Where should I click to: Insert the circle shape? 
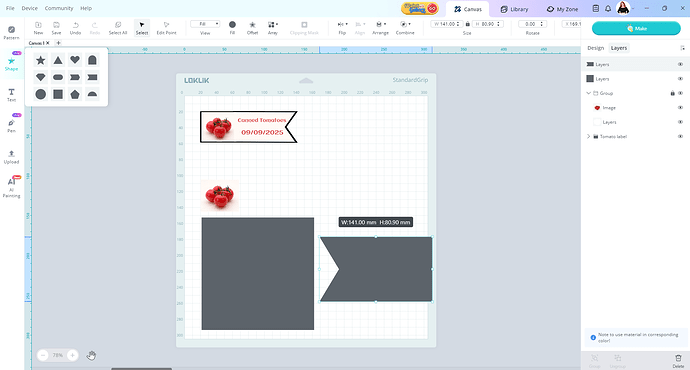pyautogui.click(x=40, y=94)
